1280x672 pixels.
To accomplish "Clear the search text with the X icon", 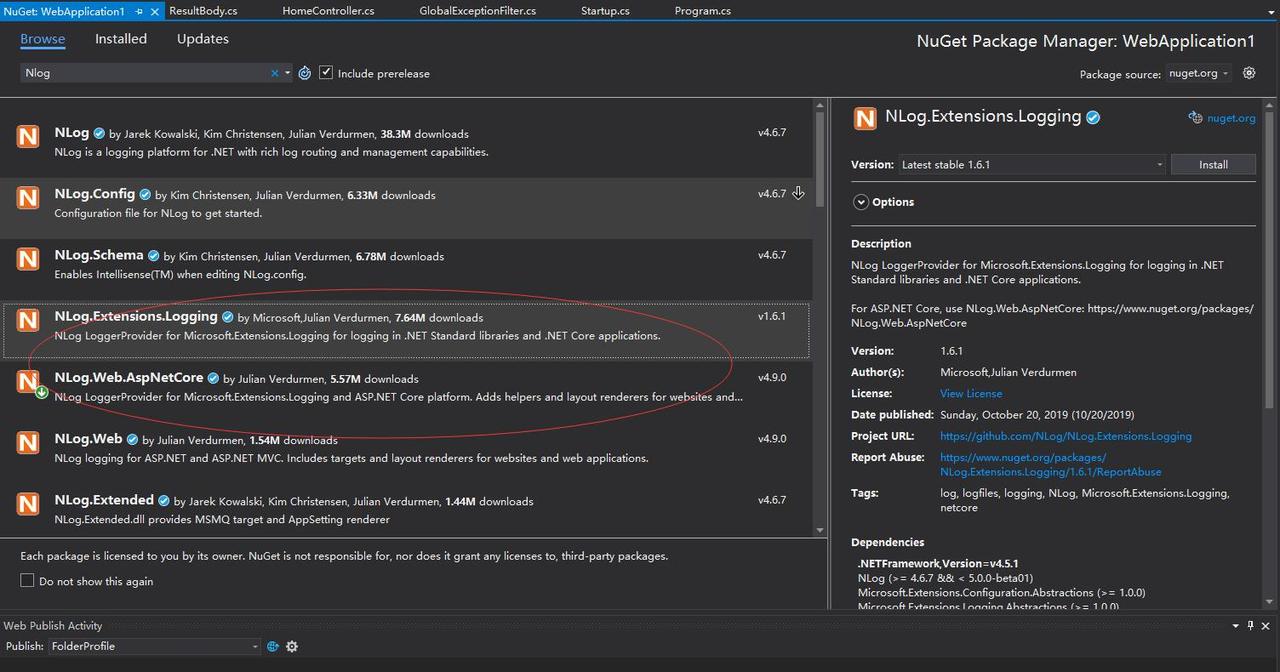I will [275, 73].
